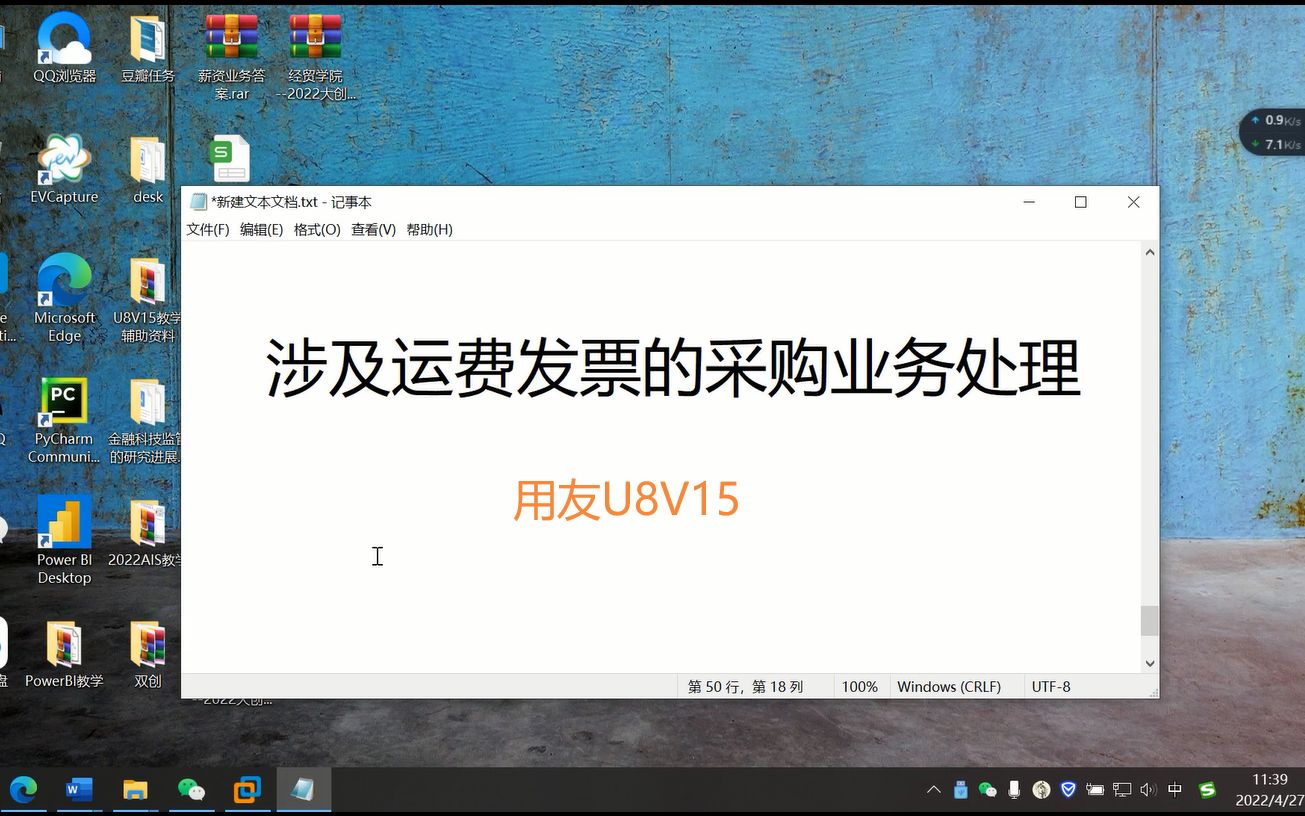Image resolution: width=1305 pixels, height=816 pixels.
Task: Open the 帮助(H) menu in Notepad
Action: pos(429,229)
